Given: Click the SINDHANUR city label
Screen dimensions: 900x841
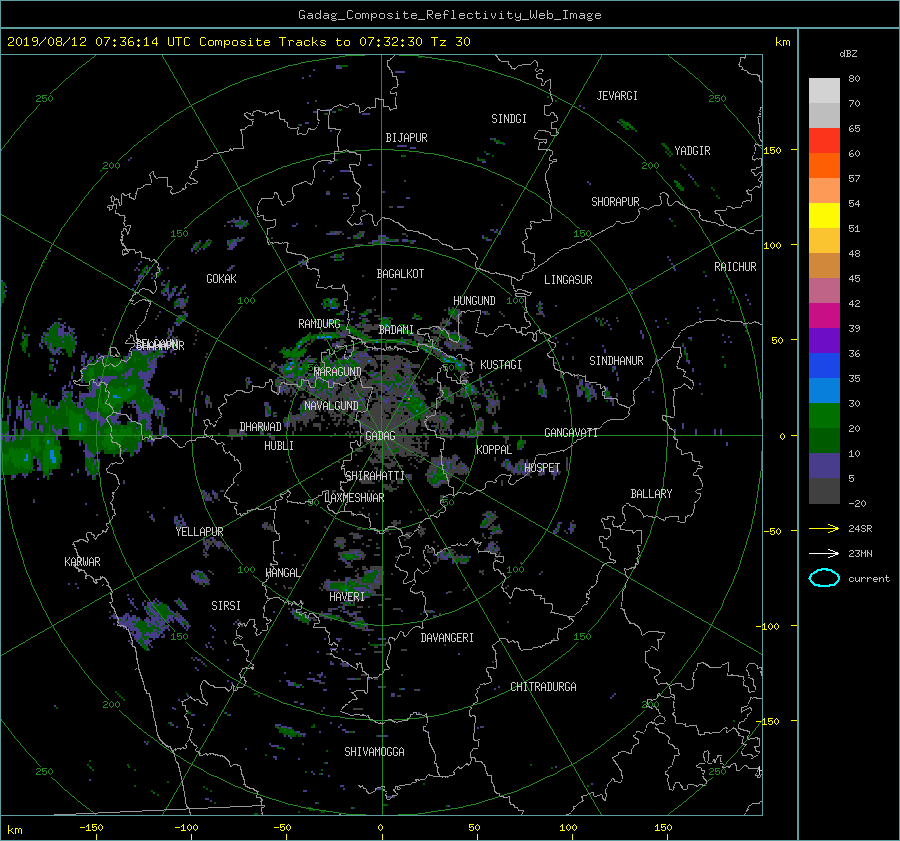Looking at the screenshot, I should click(x=616, y=361).
